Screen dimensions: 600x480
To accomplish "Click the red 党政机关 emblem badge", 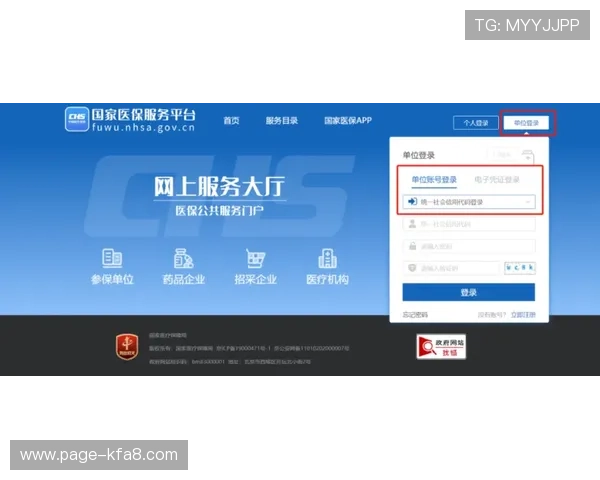I will coord(127,347).
